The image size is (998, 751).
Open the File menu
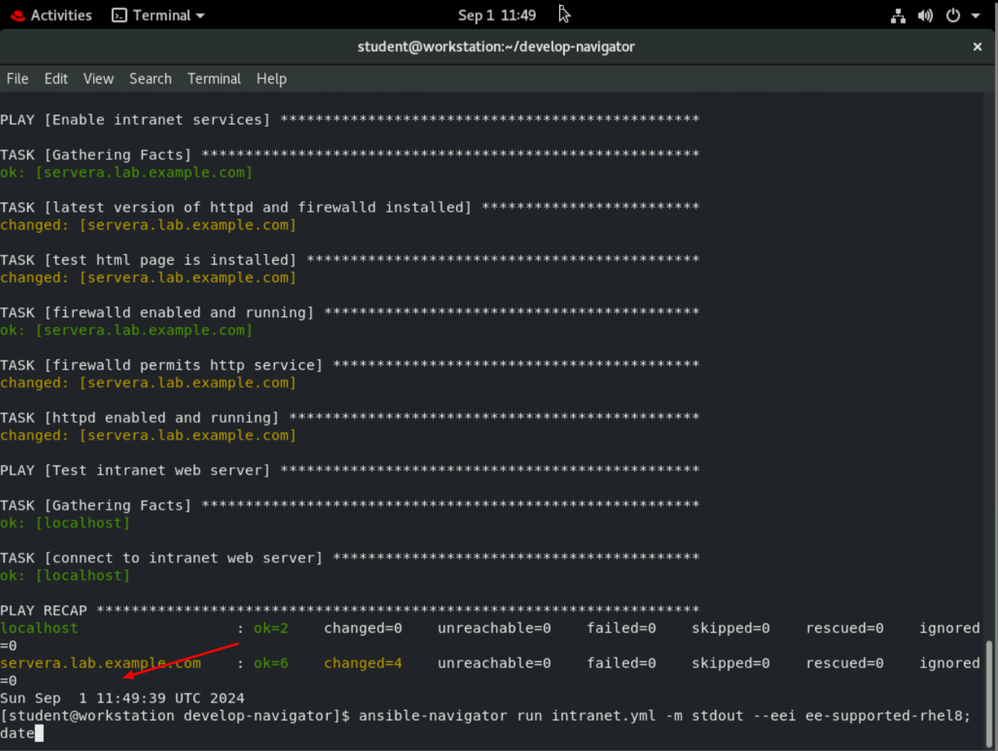click(x=17, y=78)
